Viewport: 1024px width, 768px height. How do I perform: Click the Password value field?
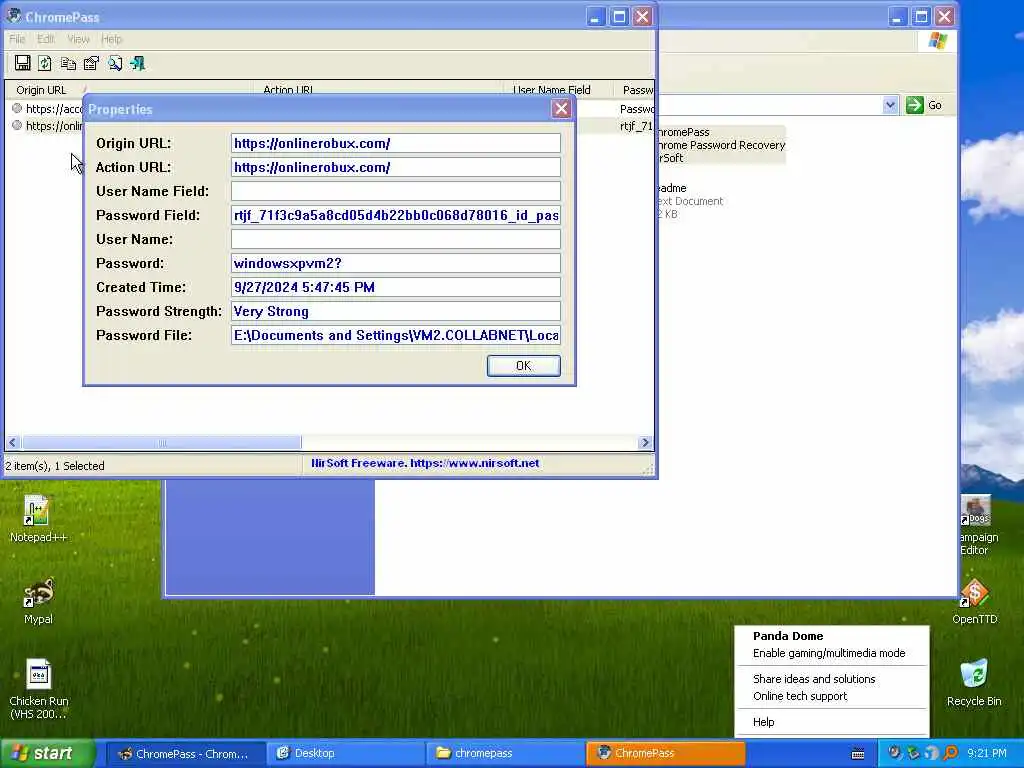coord(396,263)
